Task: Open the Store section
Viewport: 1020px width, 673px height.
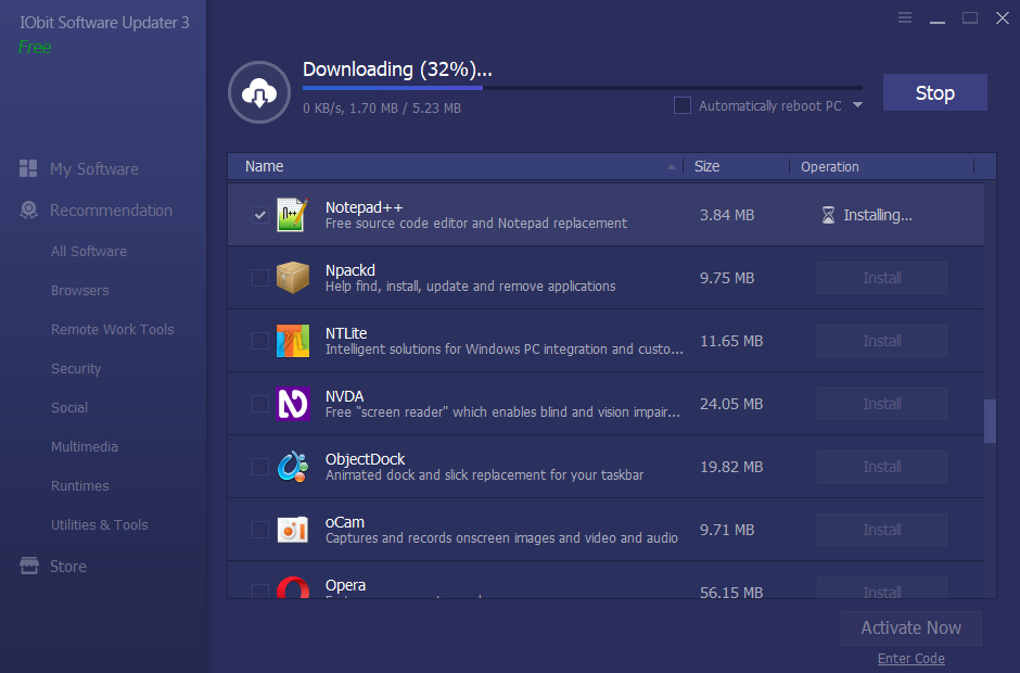Action: click(x=68, y=566)
